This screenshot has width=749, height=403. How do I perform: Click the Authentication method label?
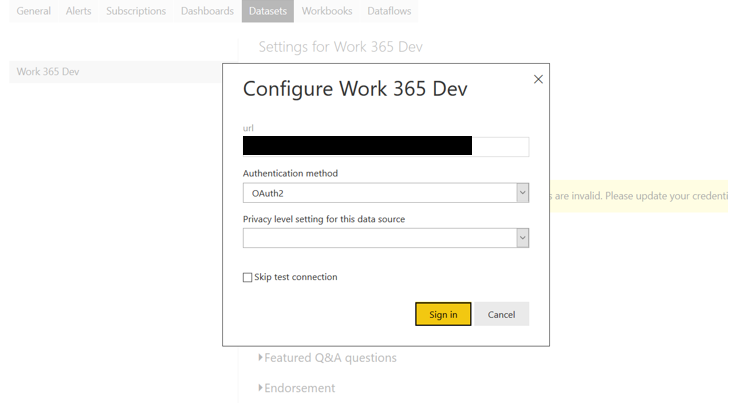click(290, 173)
